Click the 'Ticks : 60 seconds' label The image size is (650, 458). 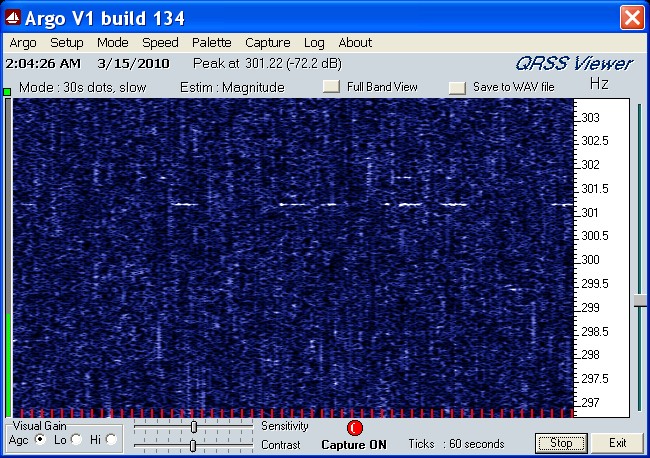pos(456,444)
